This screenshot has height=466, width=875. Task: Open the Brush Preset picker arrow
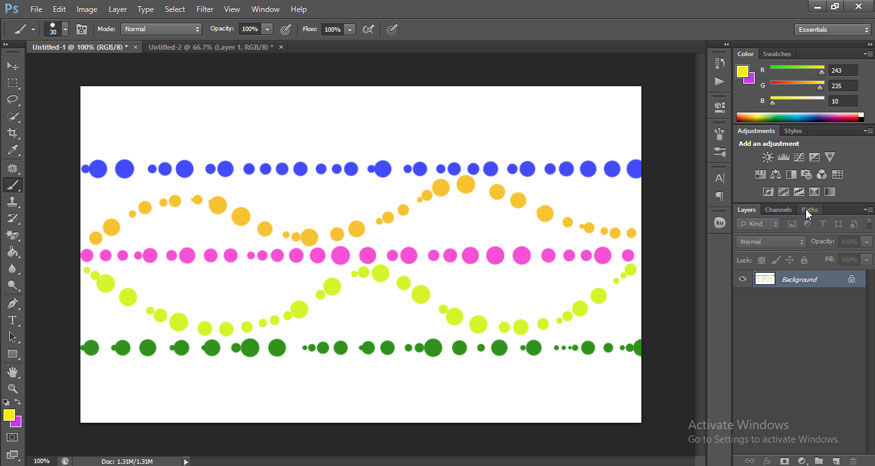coord(62,29)
